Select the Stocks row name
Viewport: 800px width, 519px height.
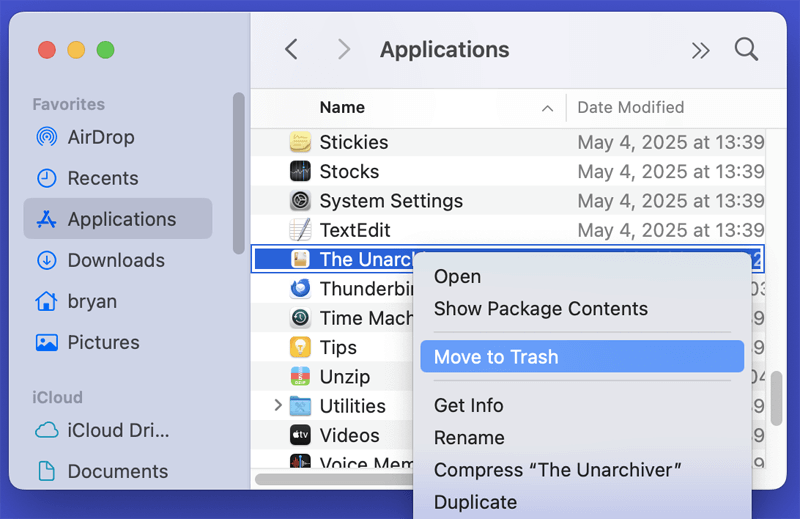[349, 171]
